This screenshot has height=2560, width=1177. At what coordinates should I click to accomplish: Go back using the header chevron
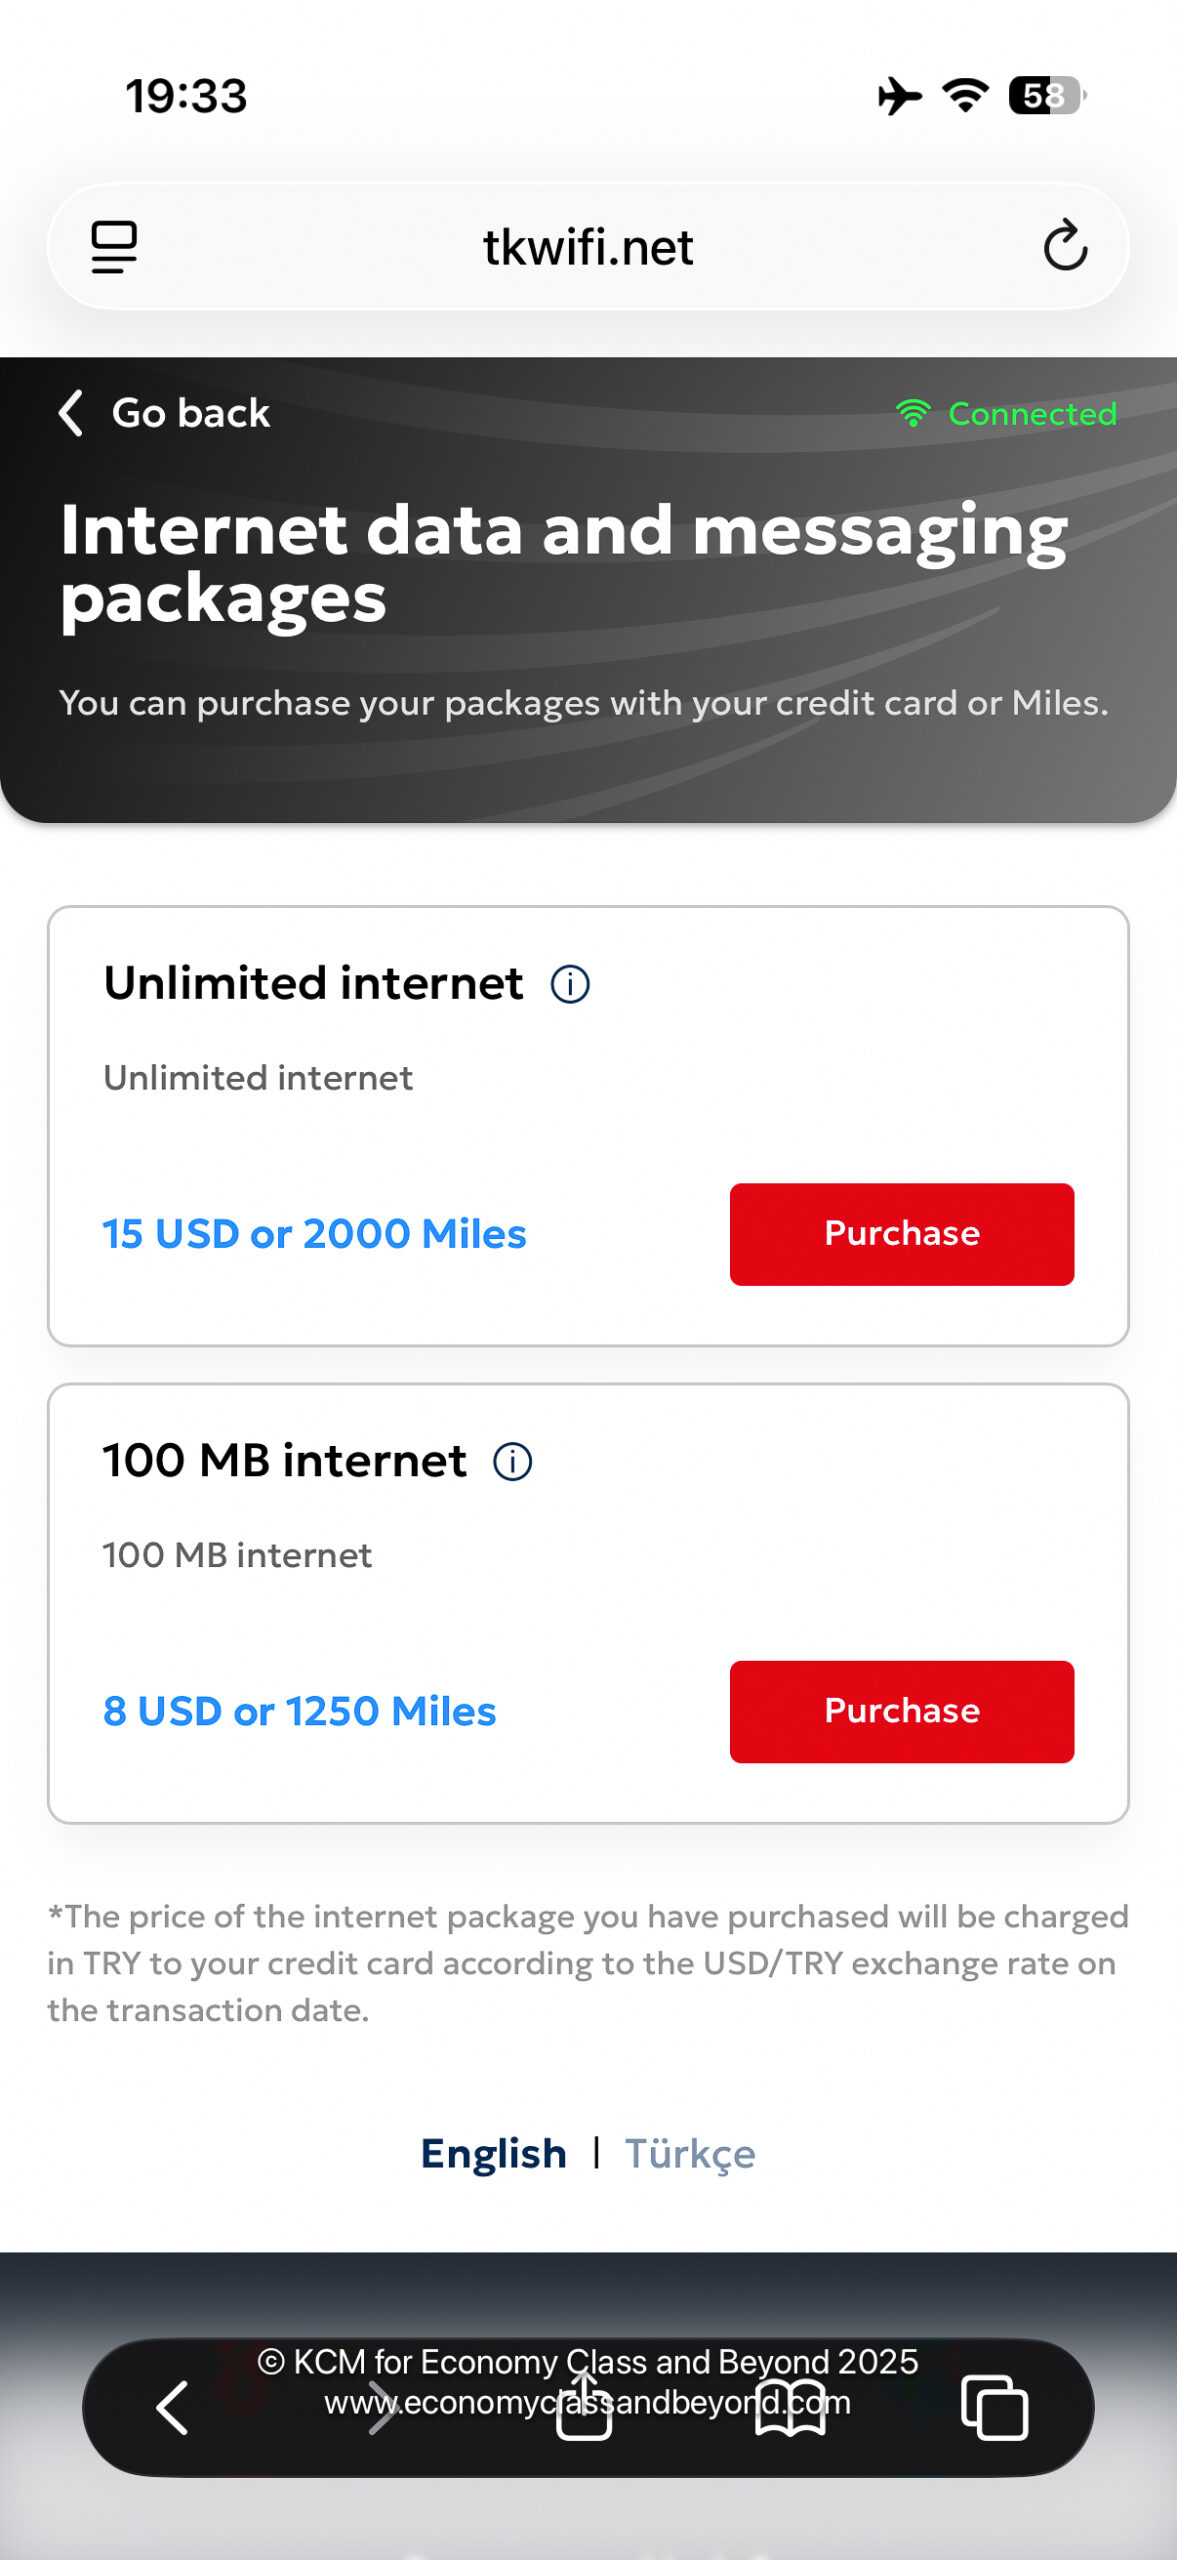(x=72, y=413)
